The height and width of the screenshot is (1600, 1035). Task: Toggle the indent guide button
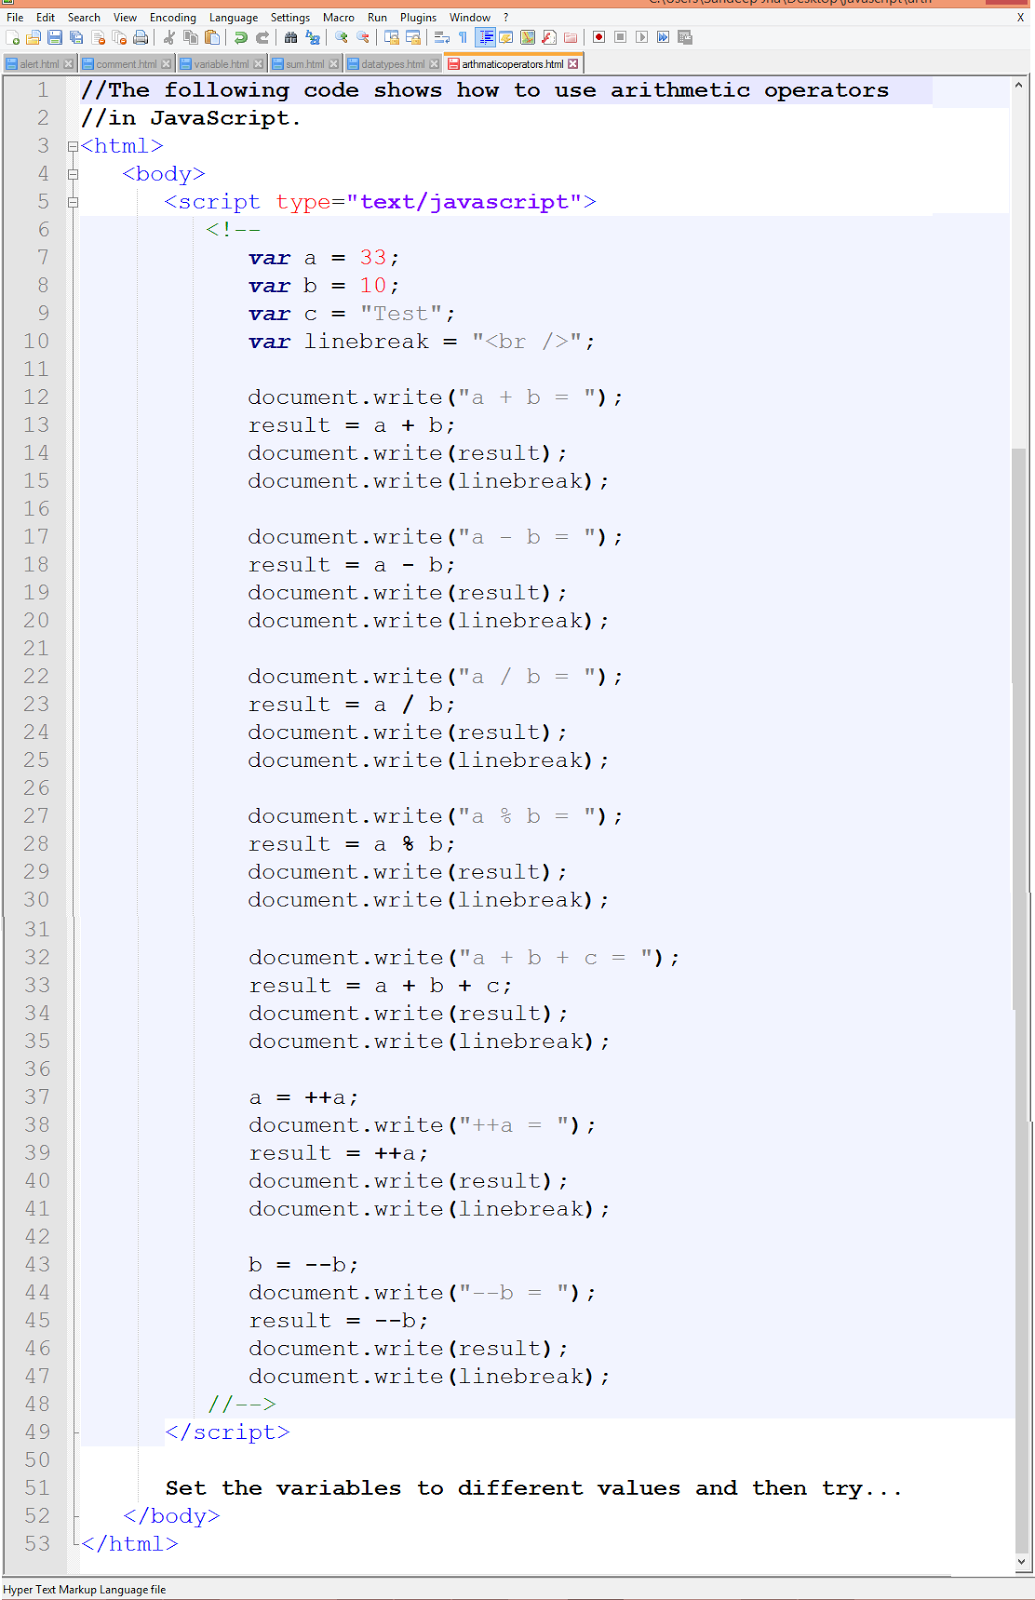485,37
